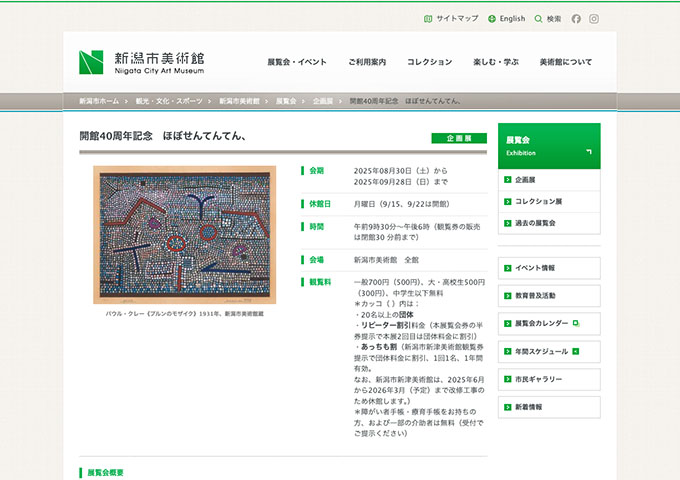Select 企画展 in the sidebar
680x480 pixels.
(x=549, y=180)
